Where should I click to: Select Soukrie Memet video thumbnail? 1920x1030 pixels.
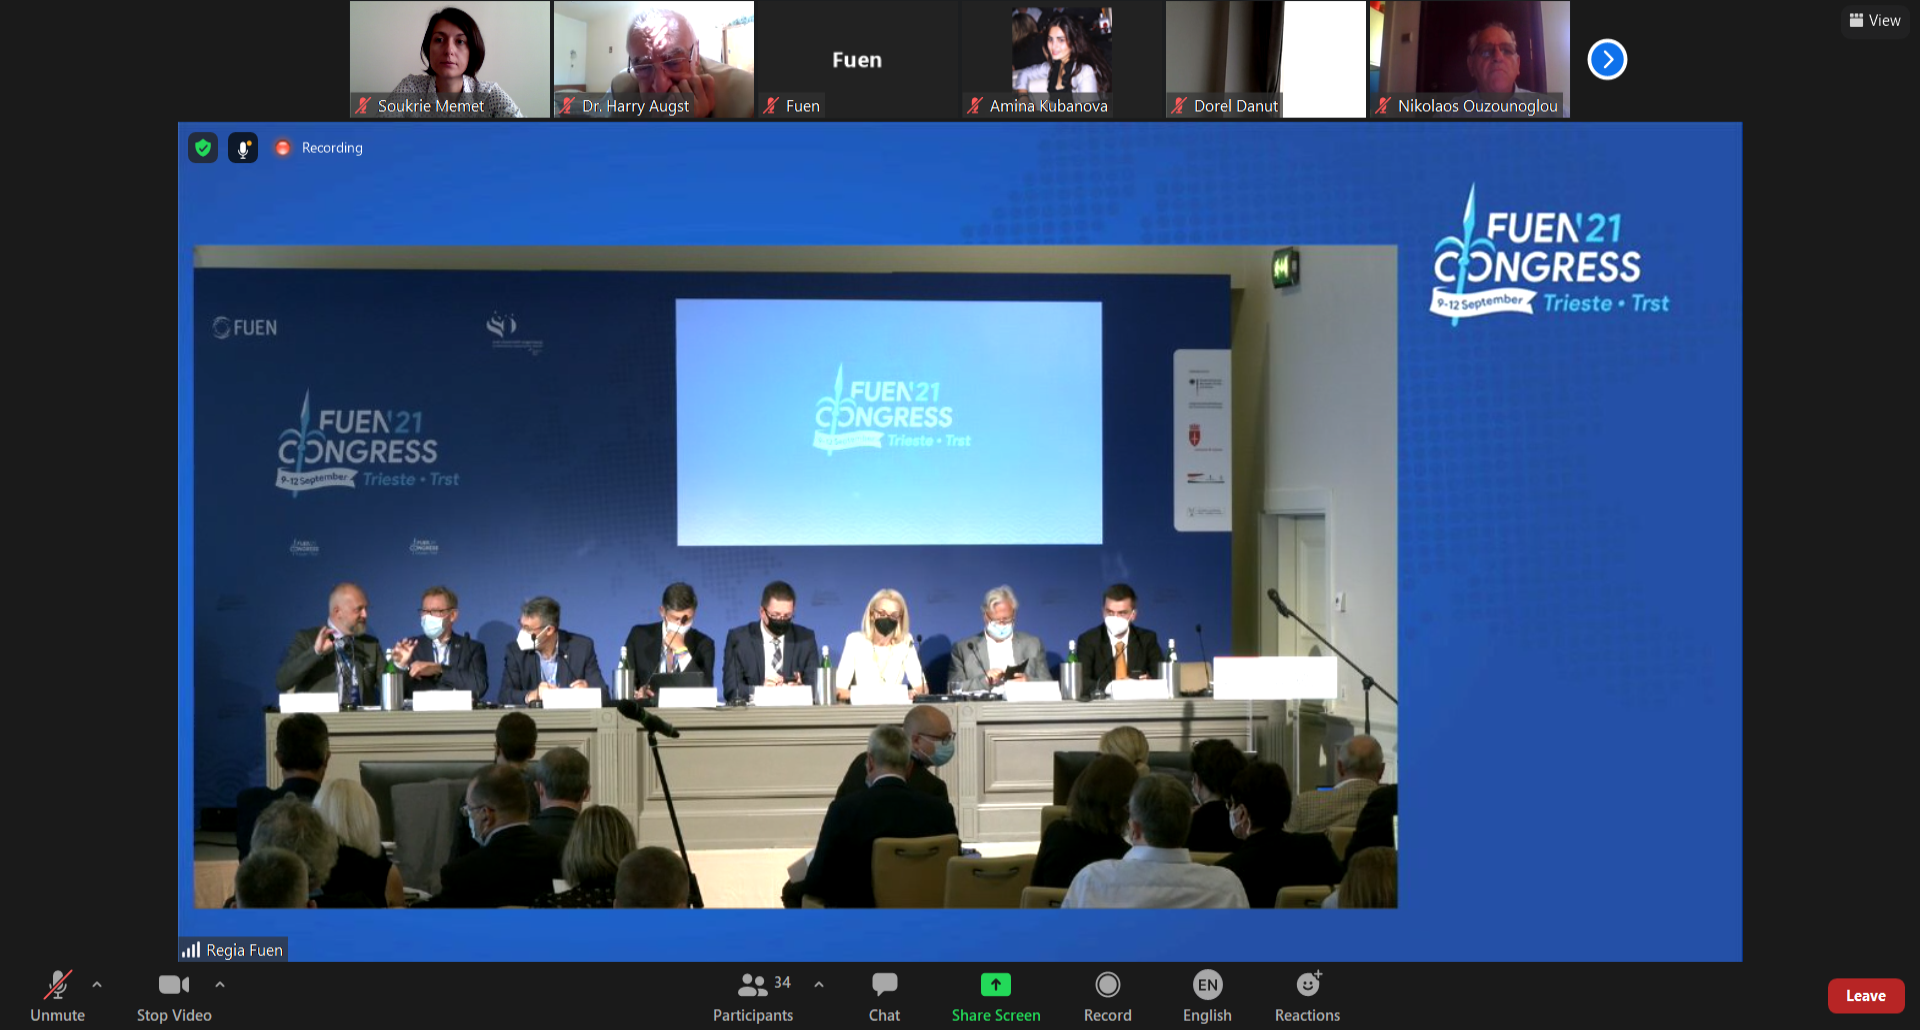[x=450, y=59]
